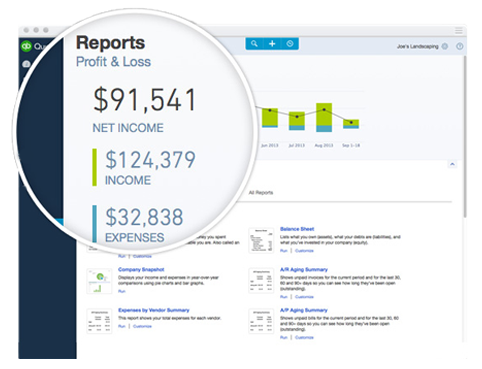Click the Aug 2013 axis label

[x=324, y=145]
